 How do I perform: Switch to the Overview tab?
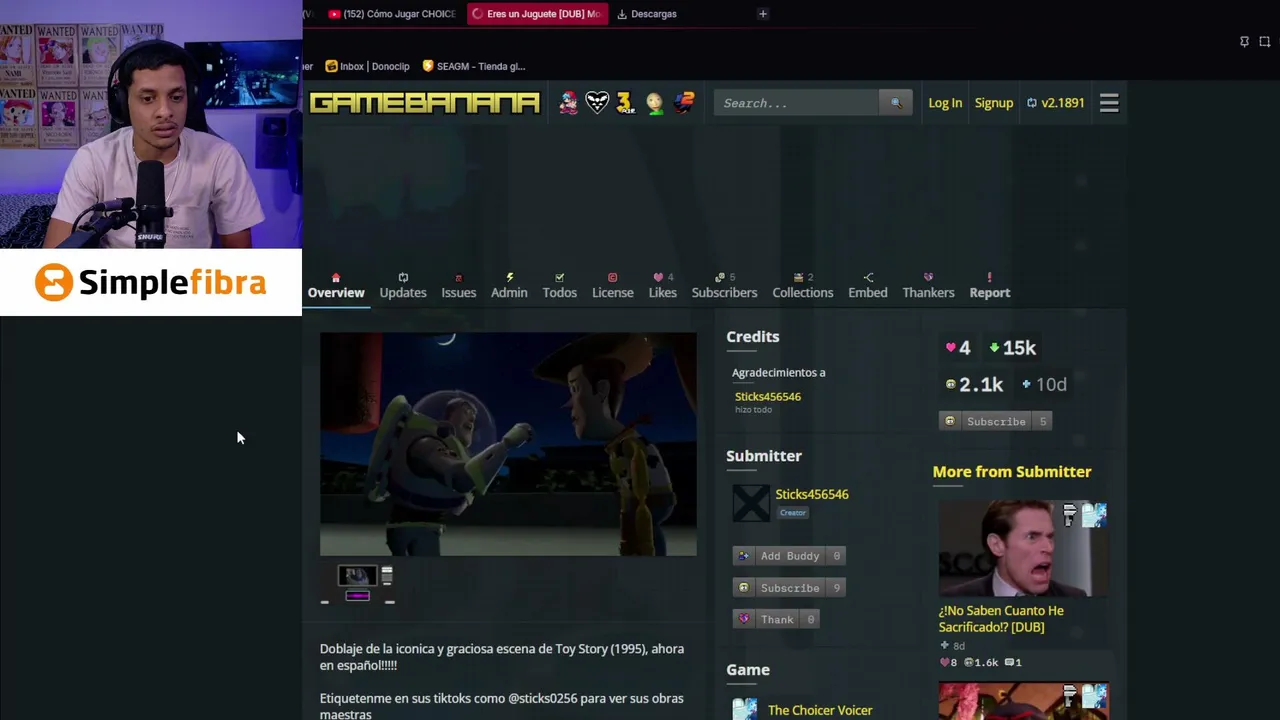tap(336, 286)
